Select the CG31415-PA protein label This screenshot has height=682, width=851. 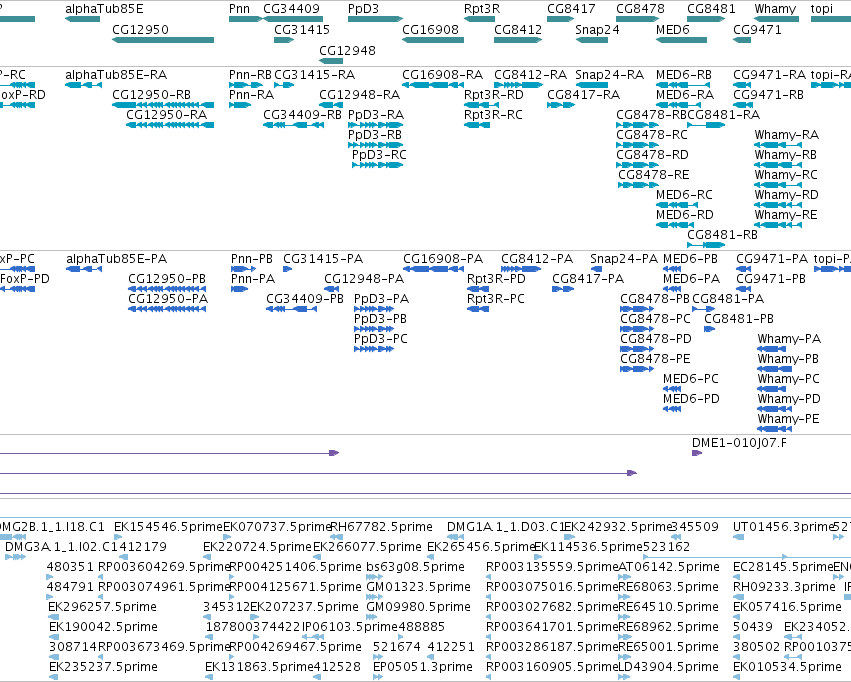tap(323, 259)
